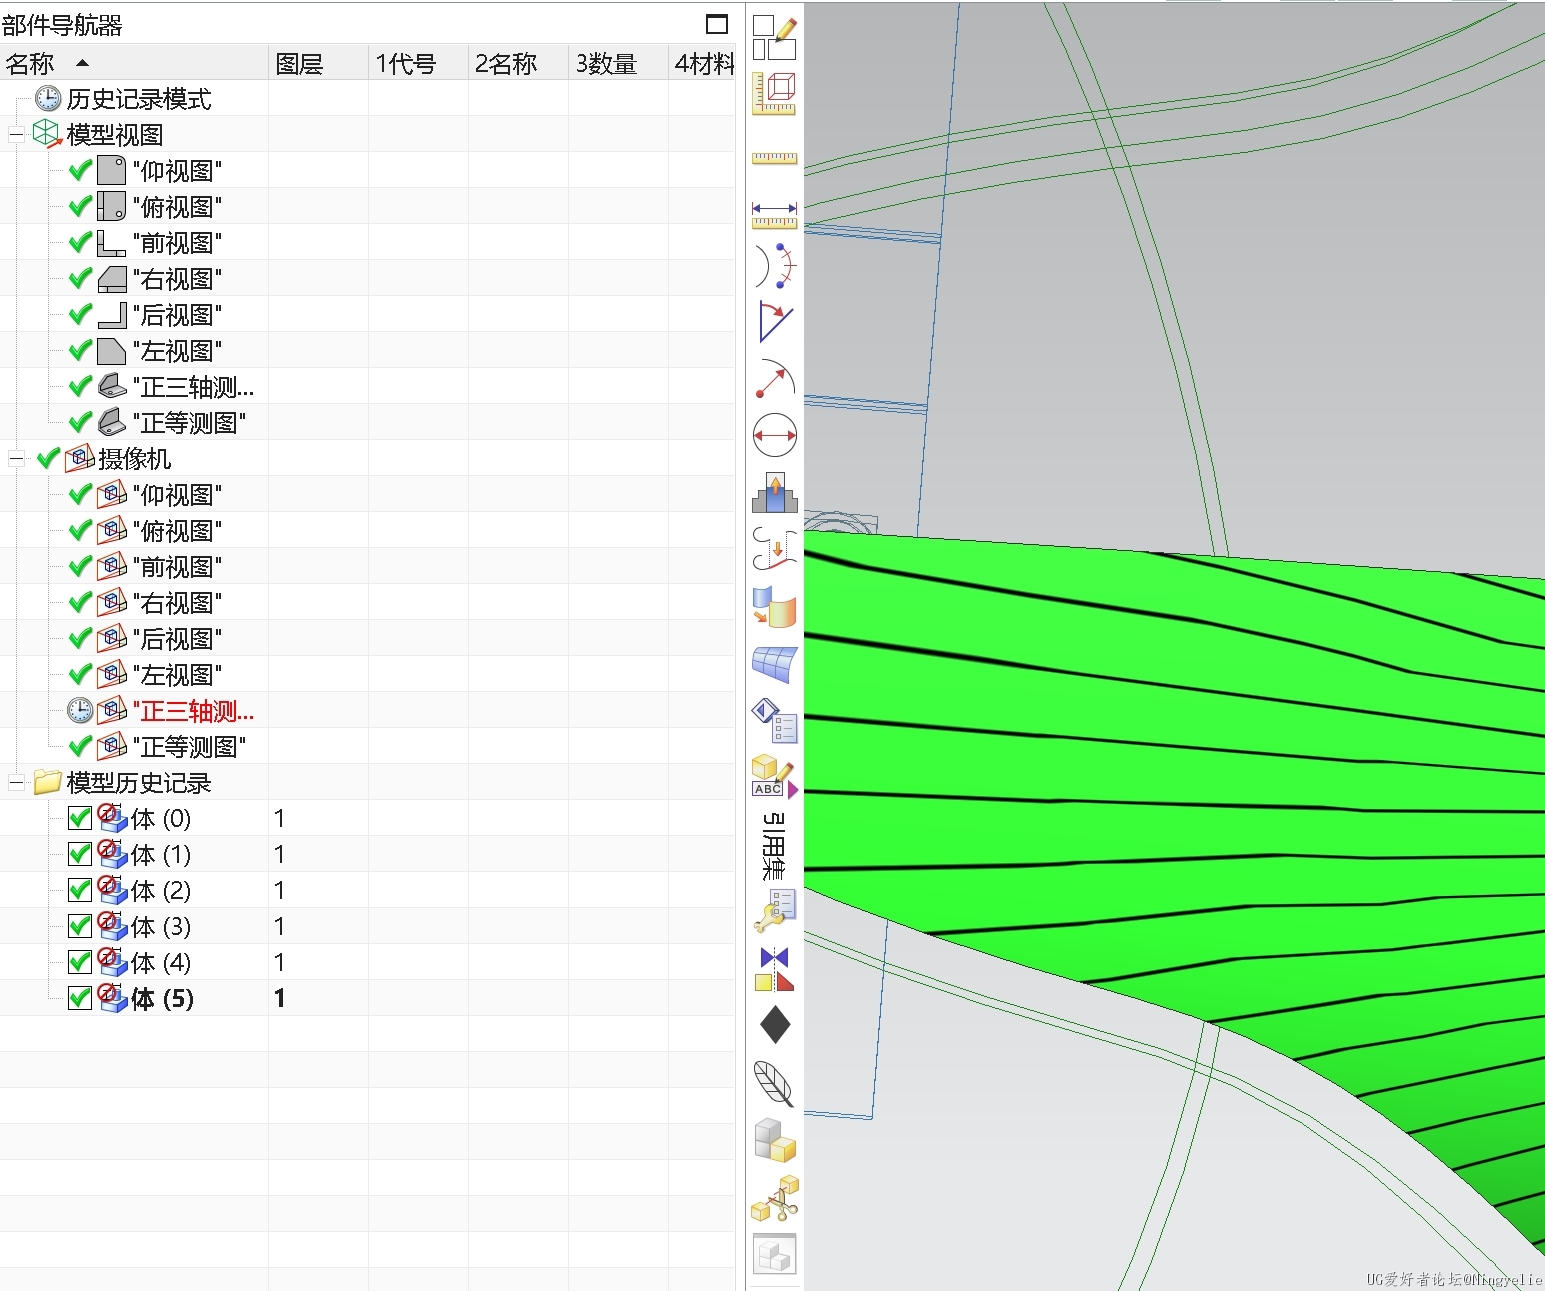Viewport: 1545px width, 1291px height.
Task: Collapse the 模型历史记录 folder
Action: [x=16, y=782]
